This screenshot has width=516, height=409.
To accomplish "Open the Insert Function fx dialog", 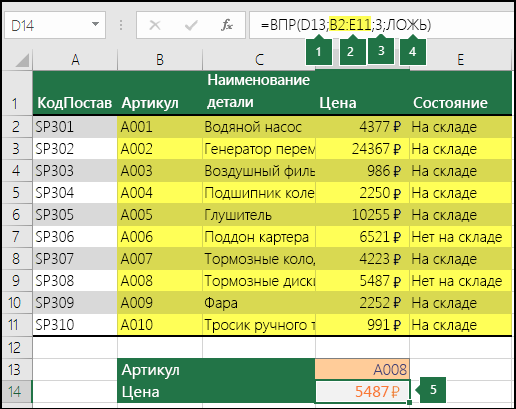I will coord(227,25).
